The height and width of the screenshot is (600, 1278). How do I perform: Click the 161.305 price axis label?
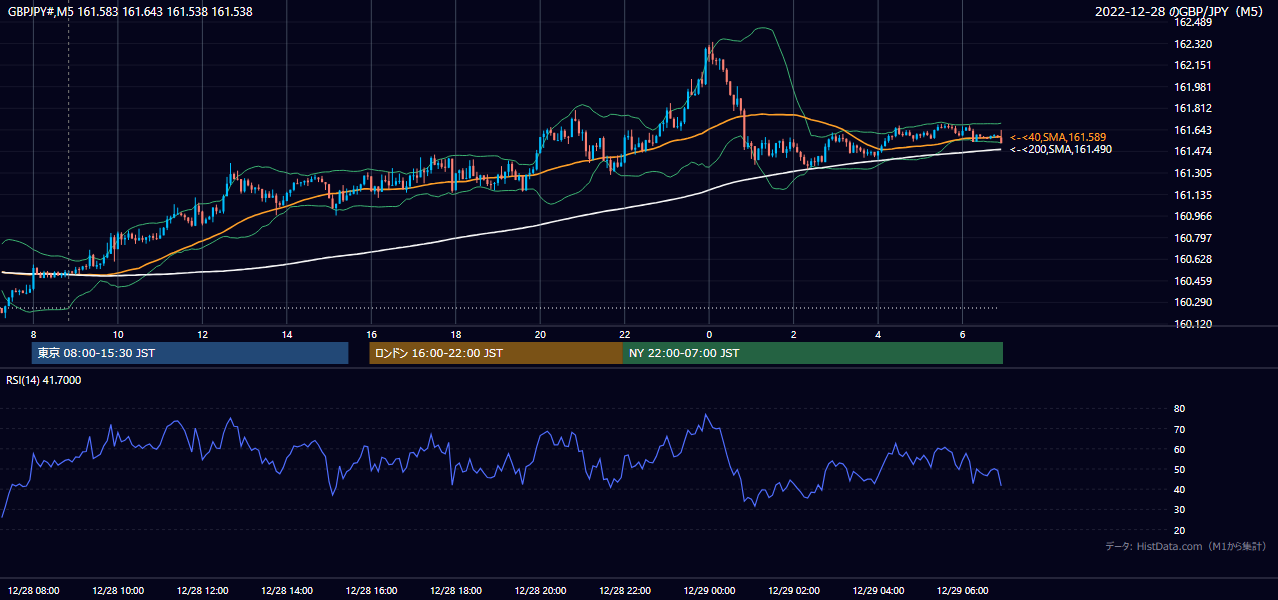1193,173
